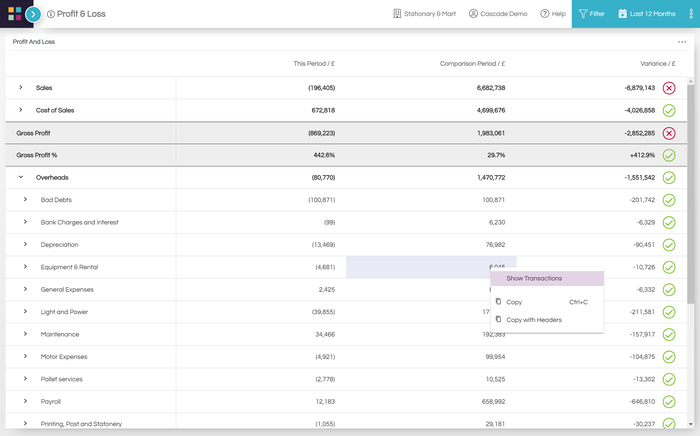Image resolution: width=700 pixels, height=436 pixels.
Task: Click green check icon in Light and Power row
Action: pos(669,312)
